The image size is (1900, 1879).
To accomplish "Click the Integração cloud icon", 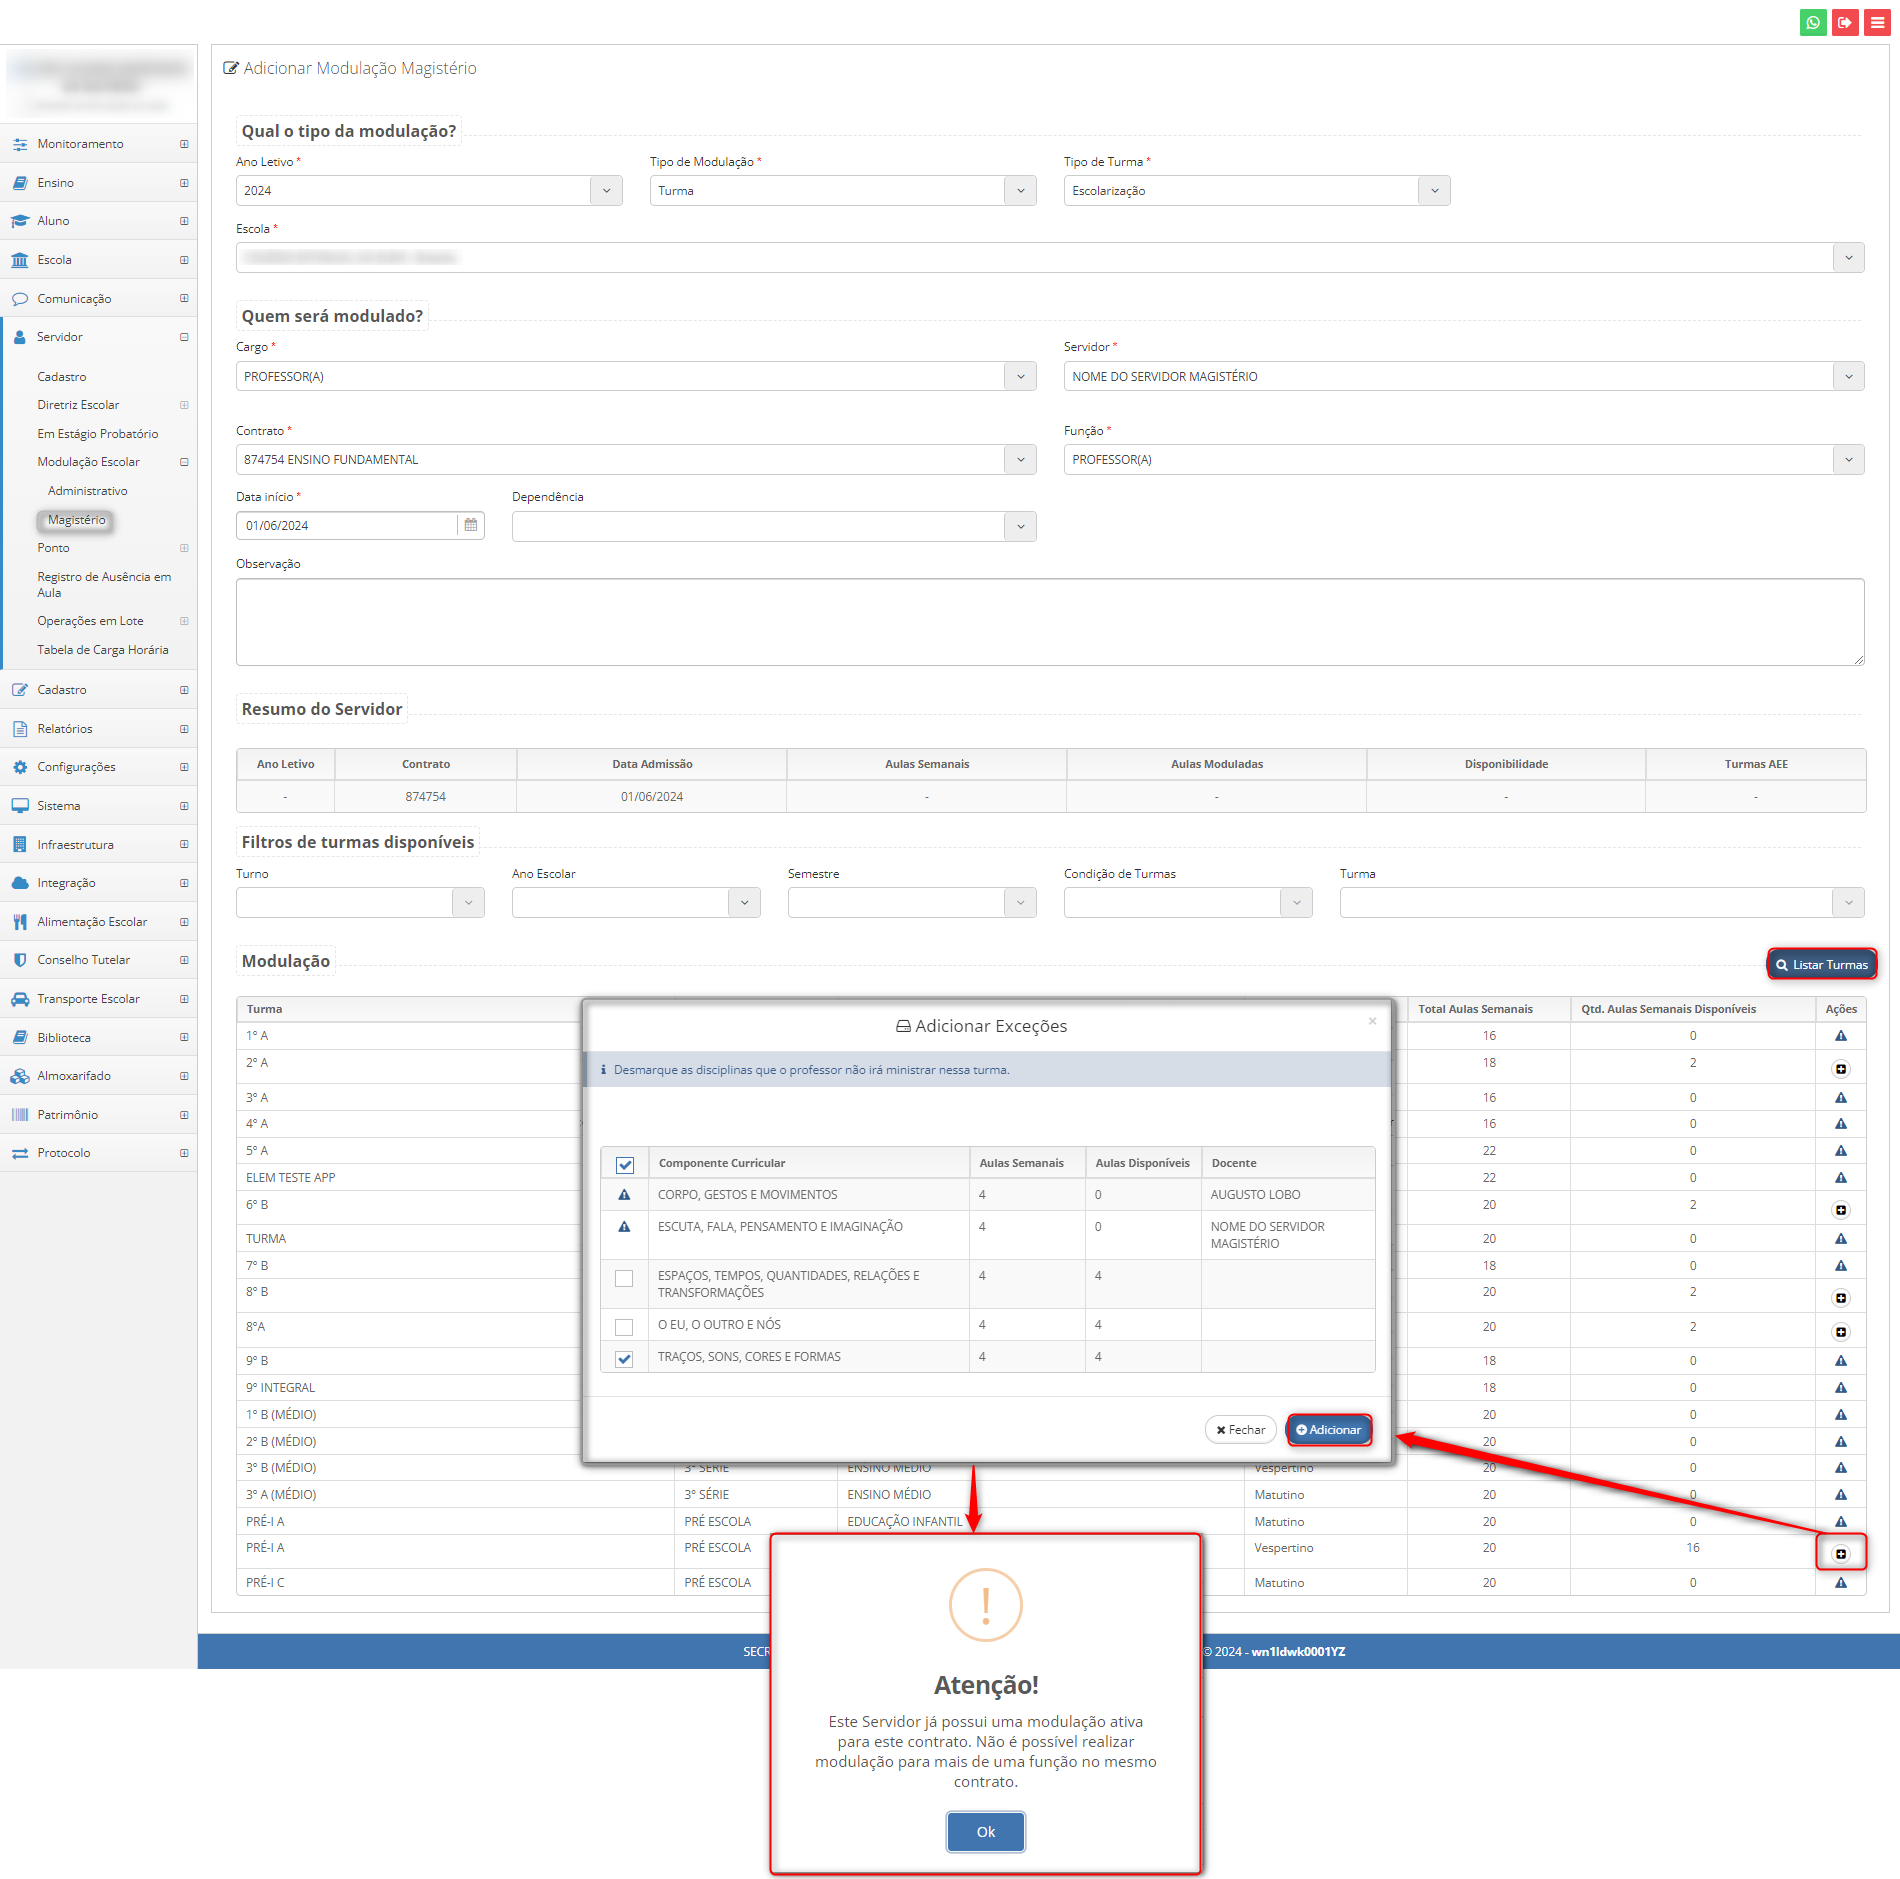I will [20, 883].
